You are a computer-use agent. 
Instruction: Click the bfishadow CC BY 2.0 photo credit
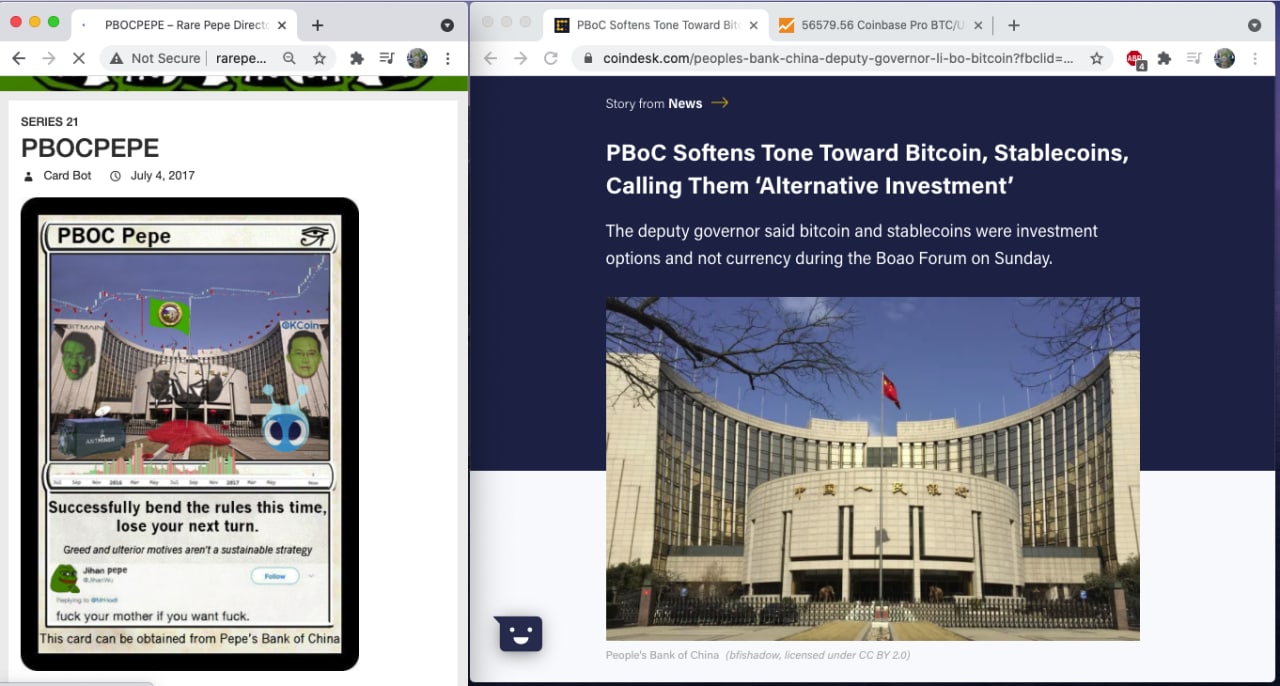[818, 655]
